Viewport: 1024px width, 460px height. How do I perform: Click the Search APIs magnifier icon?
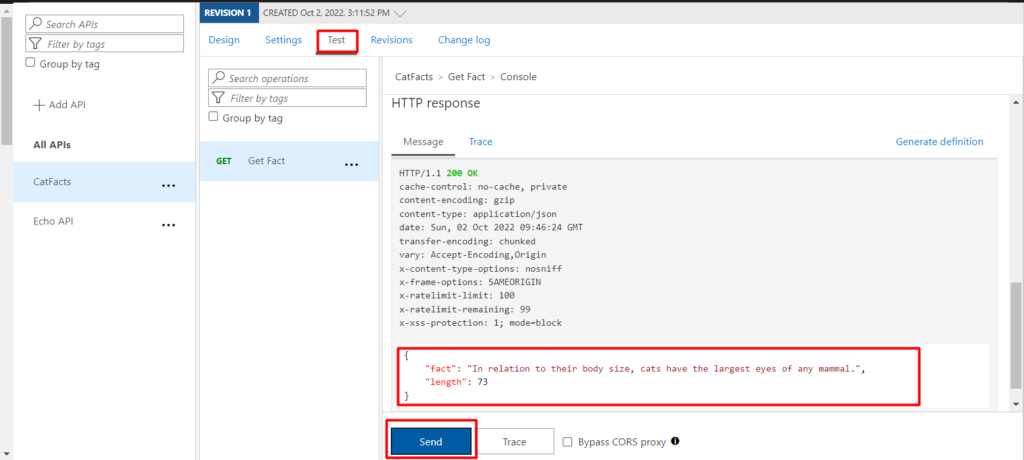click(x=37, y=24)
